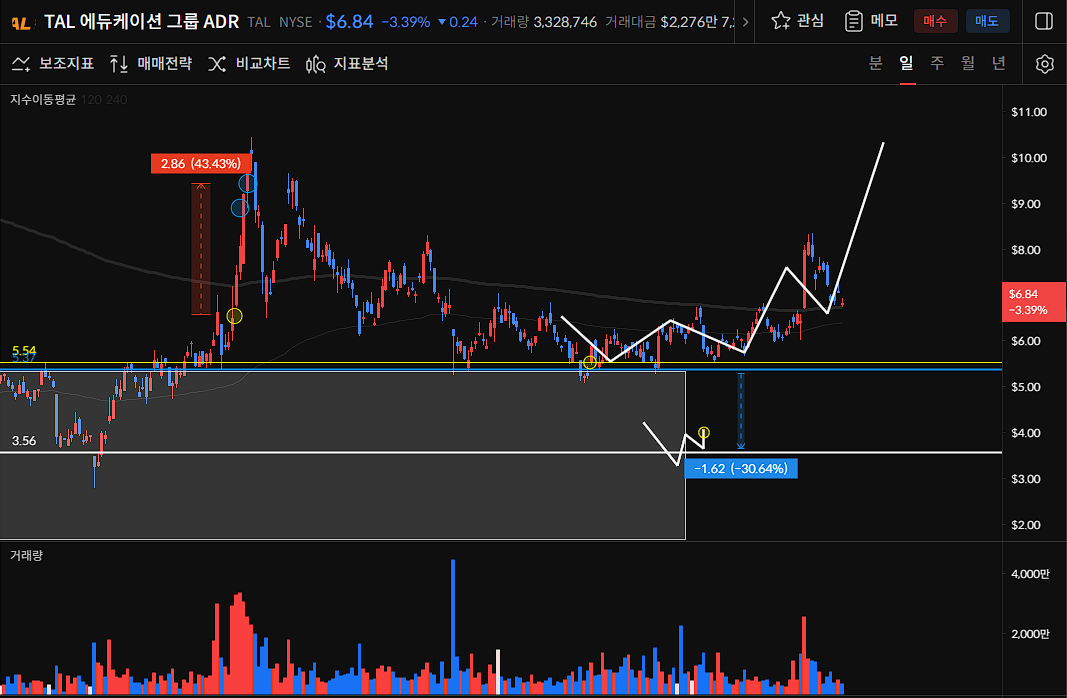
Task: Click the TAL company logo icon
Action: 20,22
